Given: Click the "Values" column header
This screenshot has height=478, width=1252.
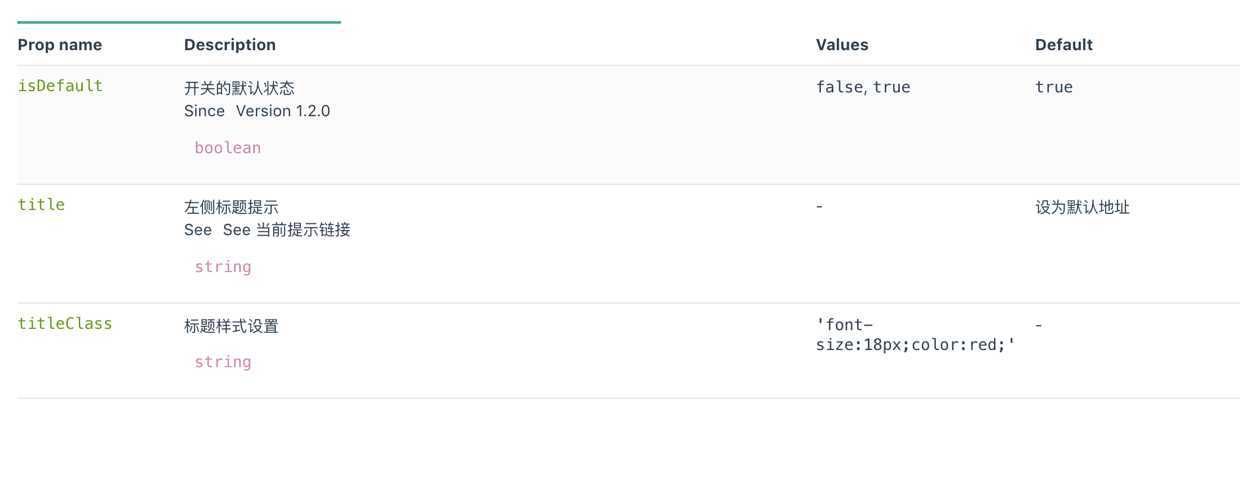Looking at the screenshot, I should click(842, 45).
